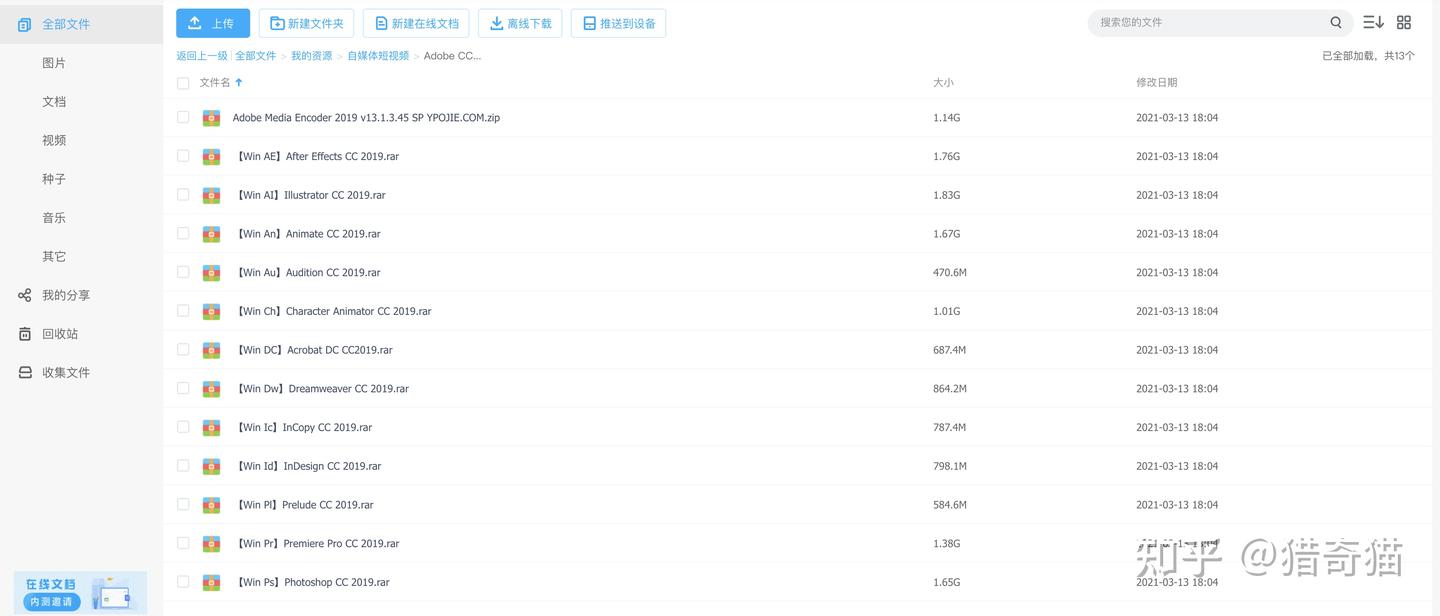This screenshot has height=616, width=1440.
Task: Open file Prelude CC 2019.rar
Action: (x=304, y=505)
